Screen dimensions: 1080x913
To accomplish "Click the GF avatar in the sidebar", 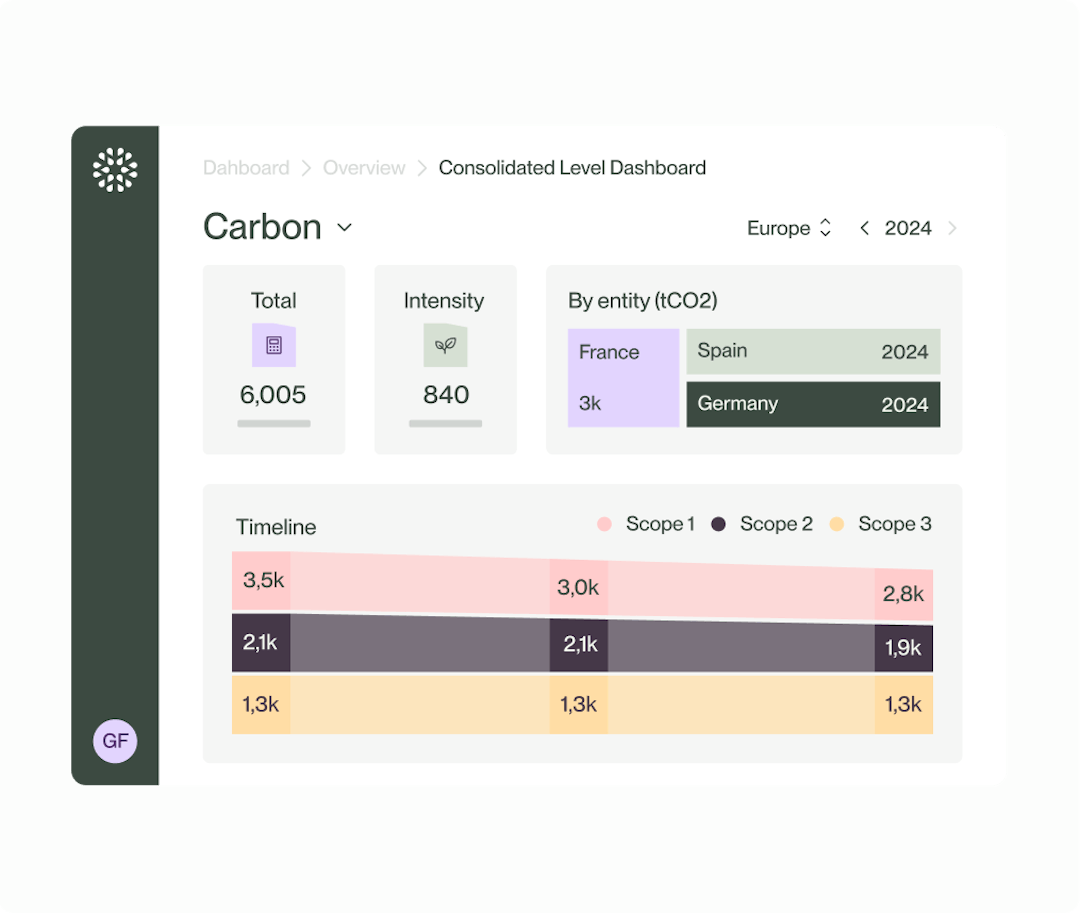I will pos(115,741).
